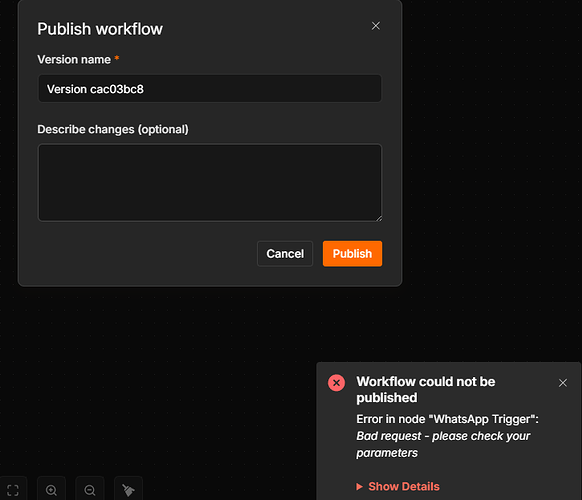Expand Show Details in error toast

click(x=398, y=486)
